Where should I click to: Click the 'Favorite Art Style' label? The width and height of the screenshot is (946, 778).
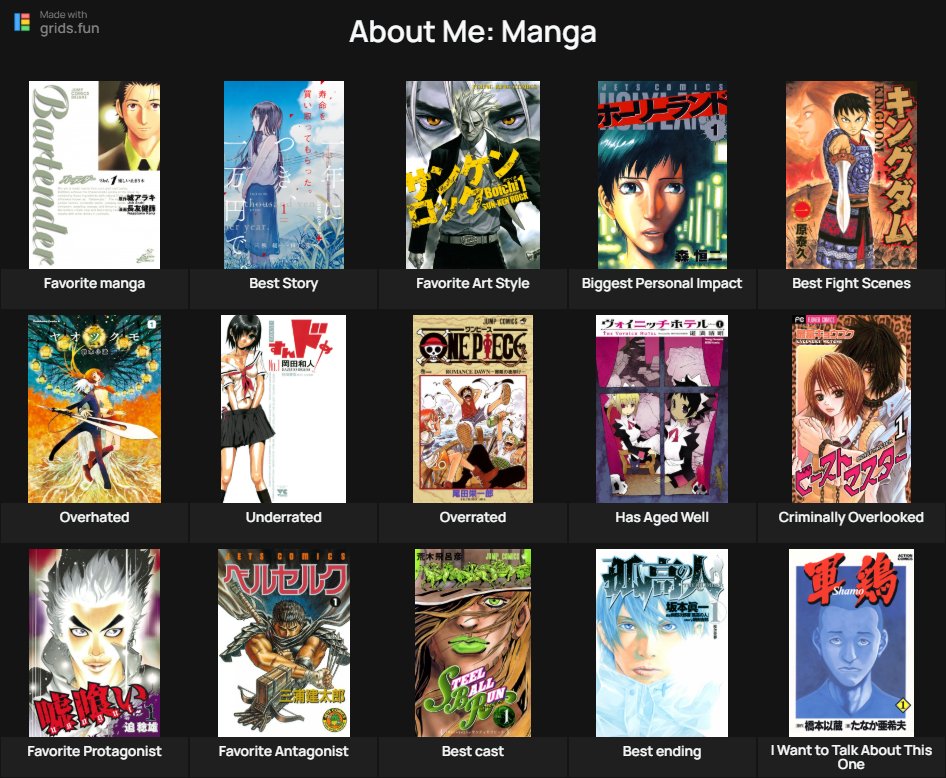472,283
